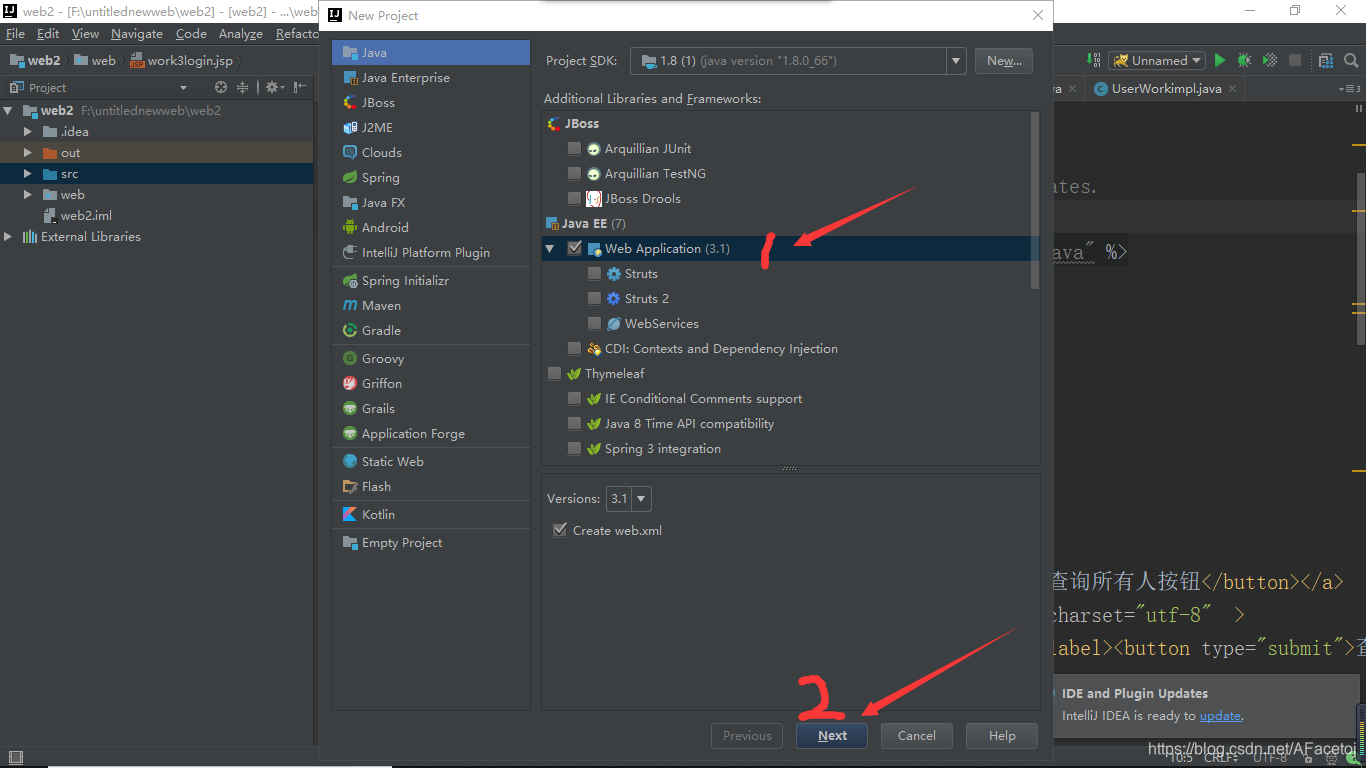Image resolution: width=1366 pixels, height=768 pixels.
Task: Expand src folder in project tree
Action: point(28,173)
